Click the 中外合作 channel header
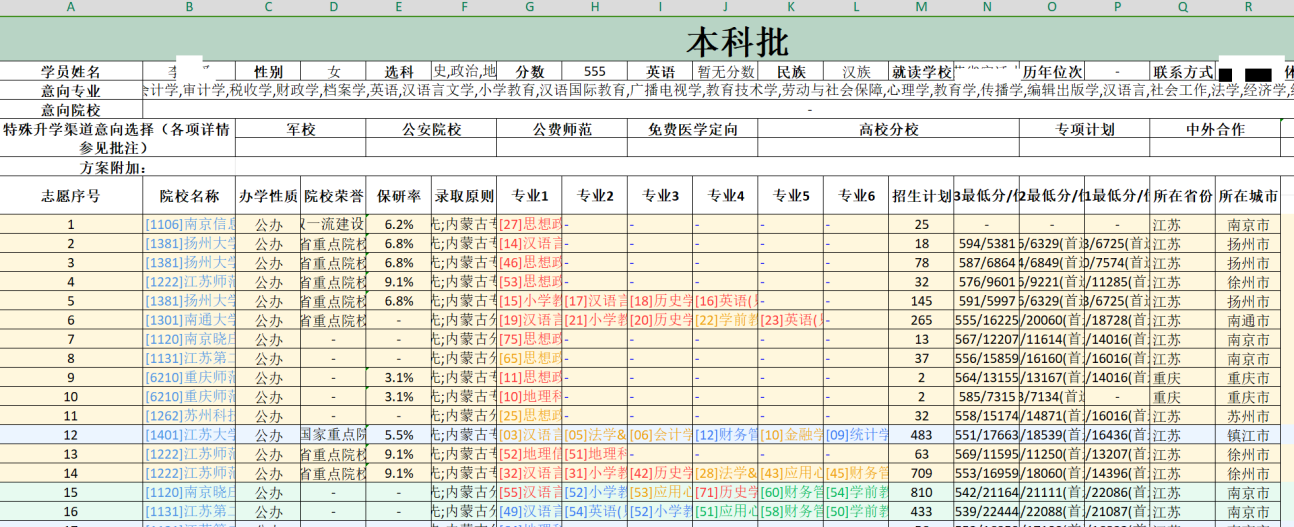The height and width of the screenshot is (527, 1294). 1215,129
